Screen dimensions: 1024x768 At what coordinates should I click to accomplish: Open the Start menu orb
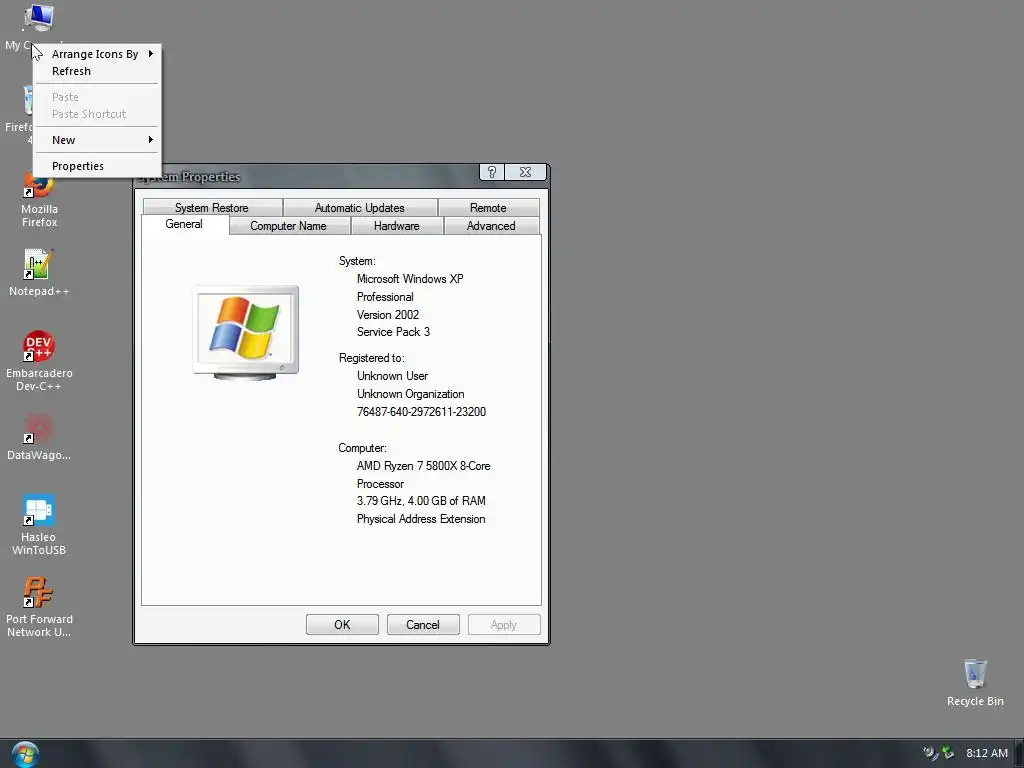[x=25, y=754]
